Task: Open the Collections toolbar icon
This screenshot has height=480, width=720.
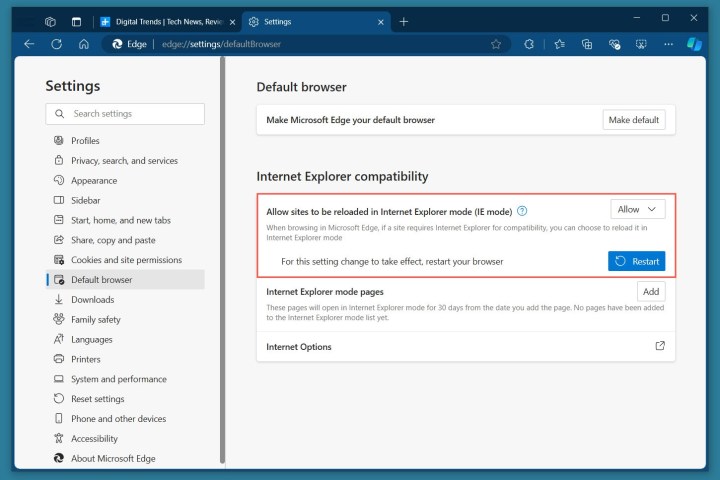Action: point(587,44)
